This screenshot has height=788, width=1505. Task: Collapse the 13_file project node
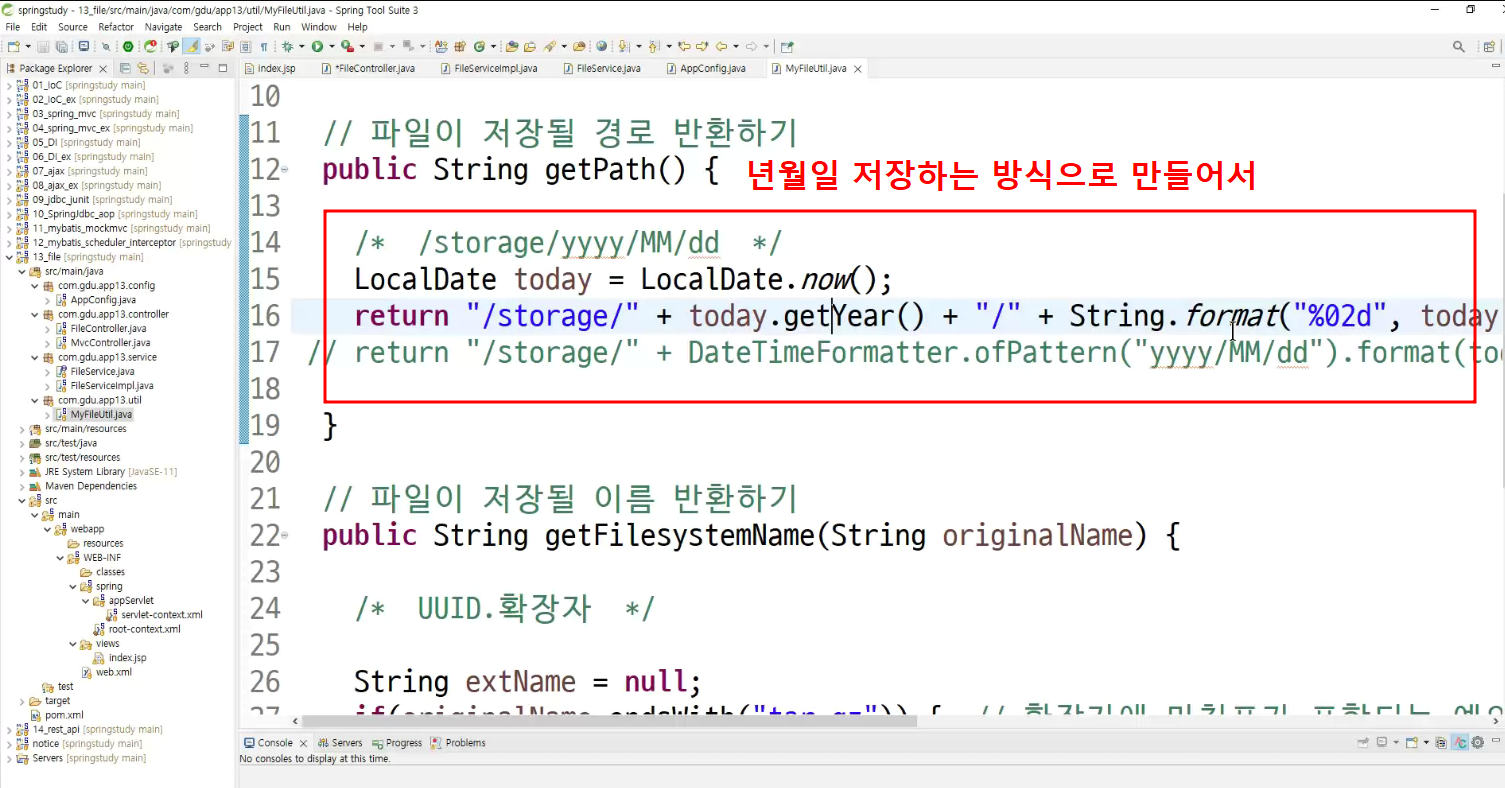tap(9, 257)
